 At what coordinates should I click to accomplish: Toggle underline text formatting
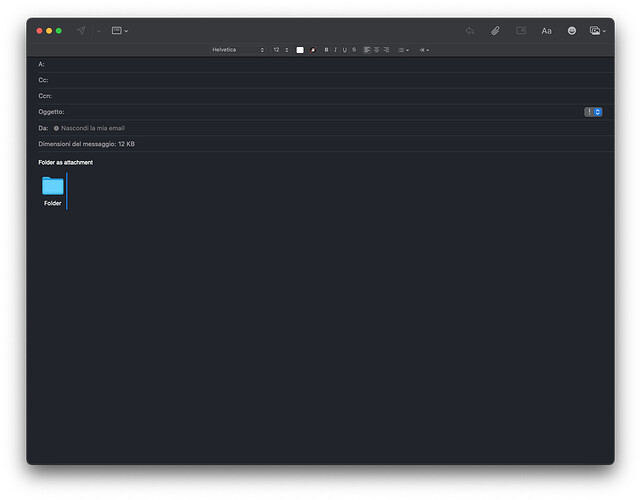coord(344,49)
